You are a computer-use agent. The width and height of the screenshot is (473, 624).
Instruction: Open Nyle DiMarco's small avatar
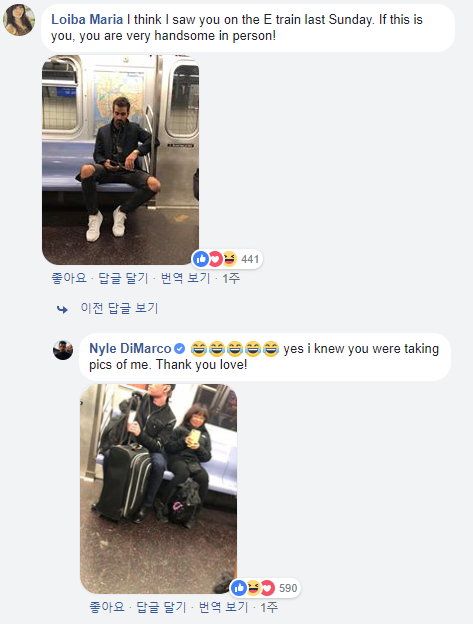pos(63,350)
